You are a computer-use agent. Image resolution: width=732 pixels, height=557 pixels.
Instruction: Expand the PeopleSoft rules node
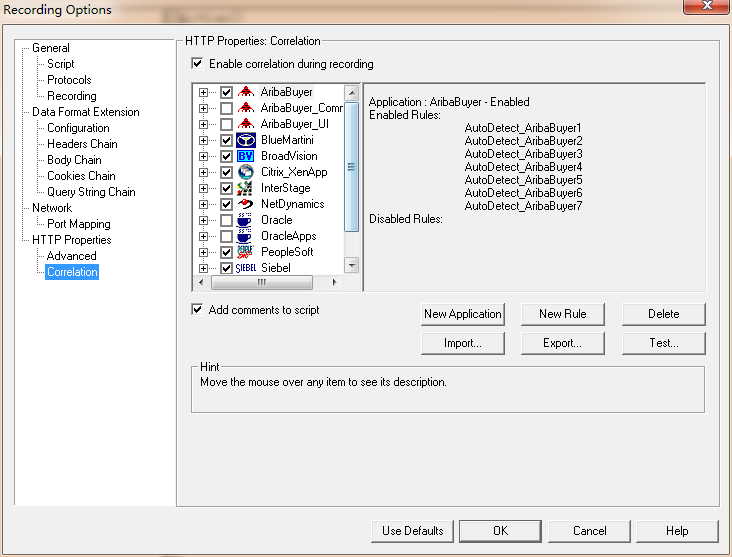[203, 252]
